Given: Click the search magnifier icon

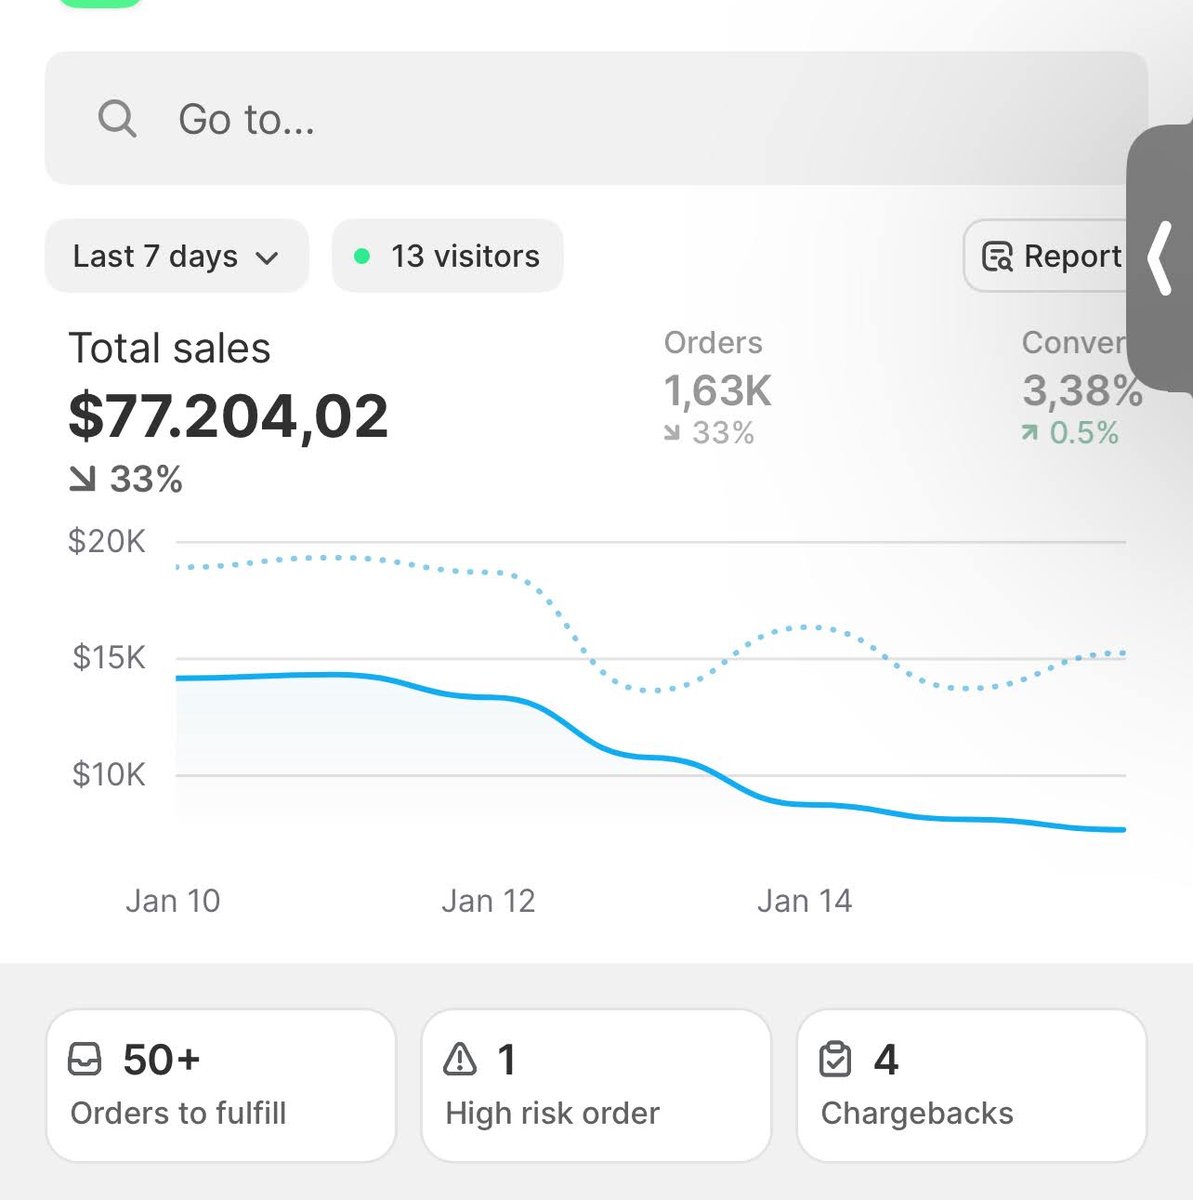Looking at the screenshot, I should [117, 119].
